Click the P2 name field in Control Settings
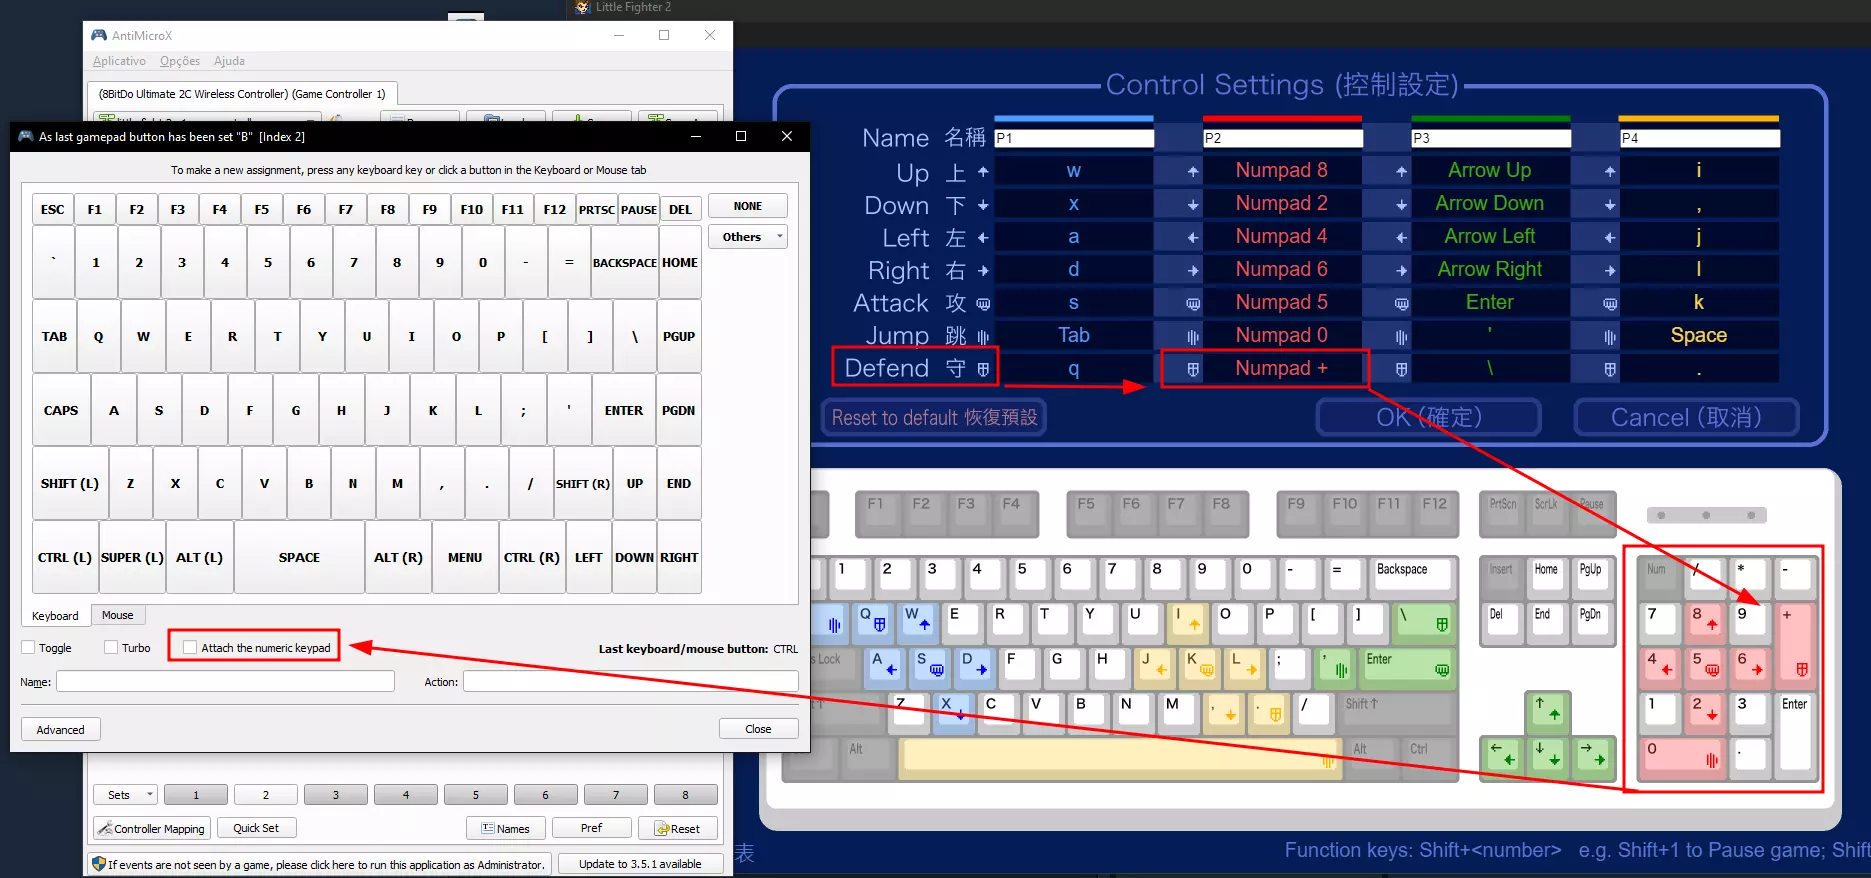 1283,138
